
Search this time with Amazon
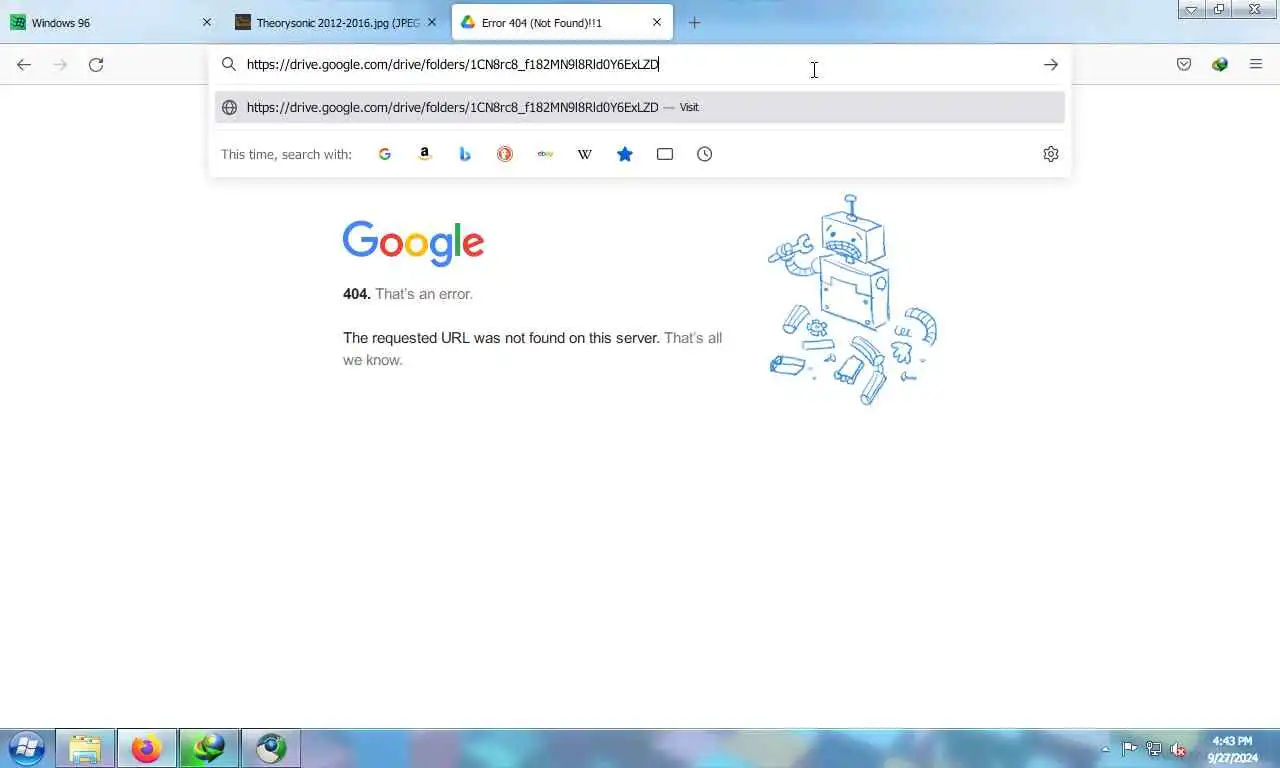(425, 154)
